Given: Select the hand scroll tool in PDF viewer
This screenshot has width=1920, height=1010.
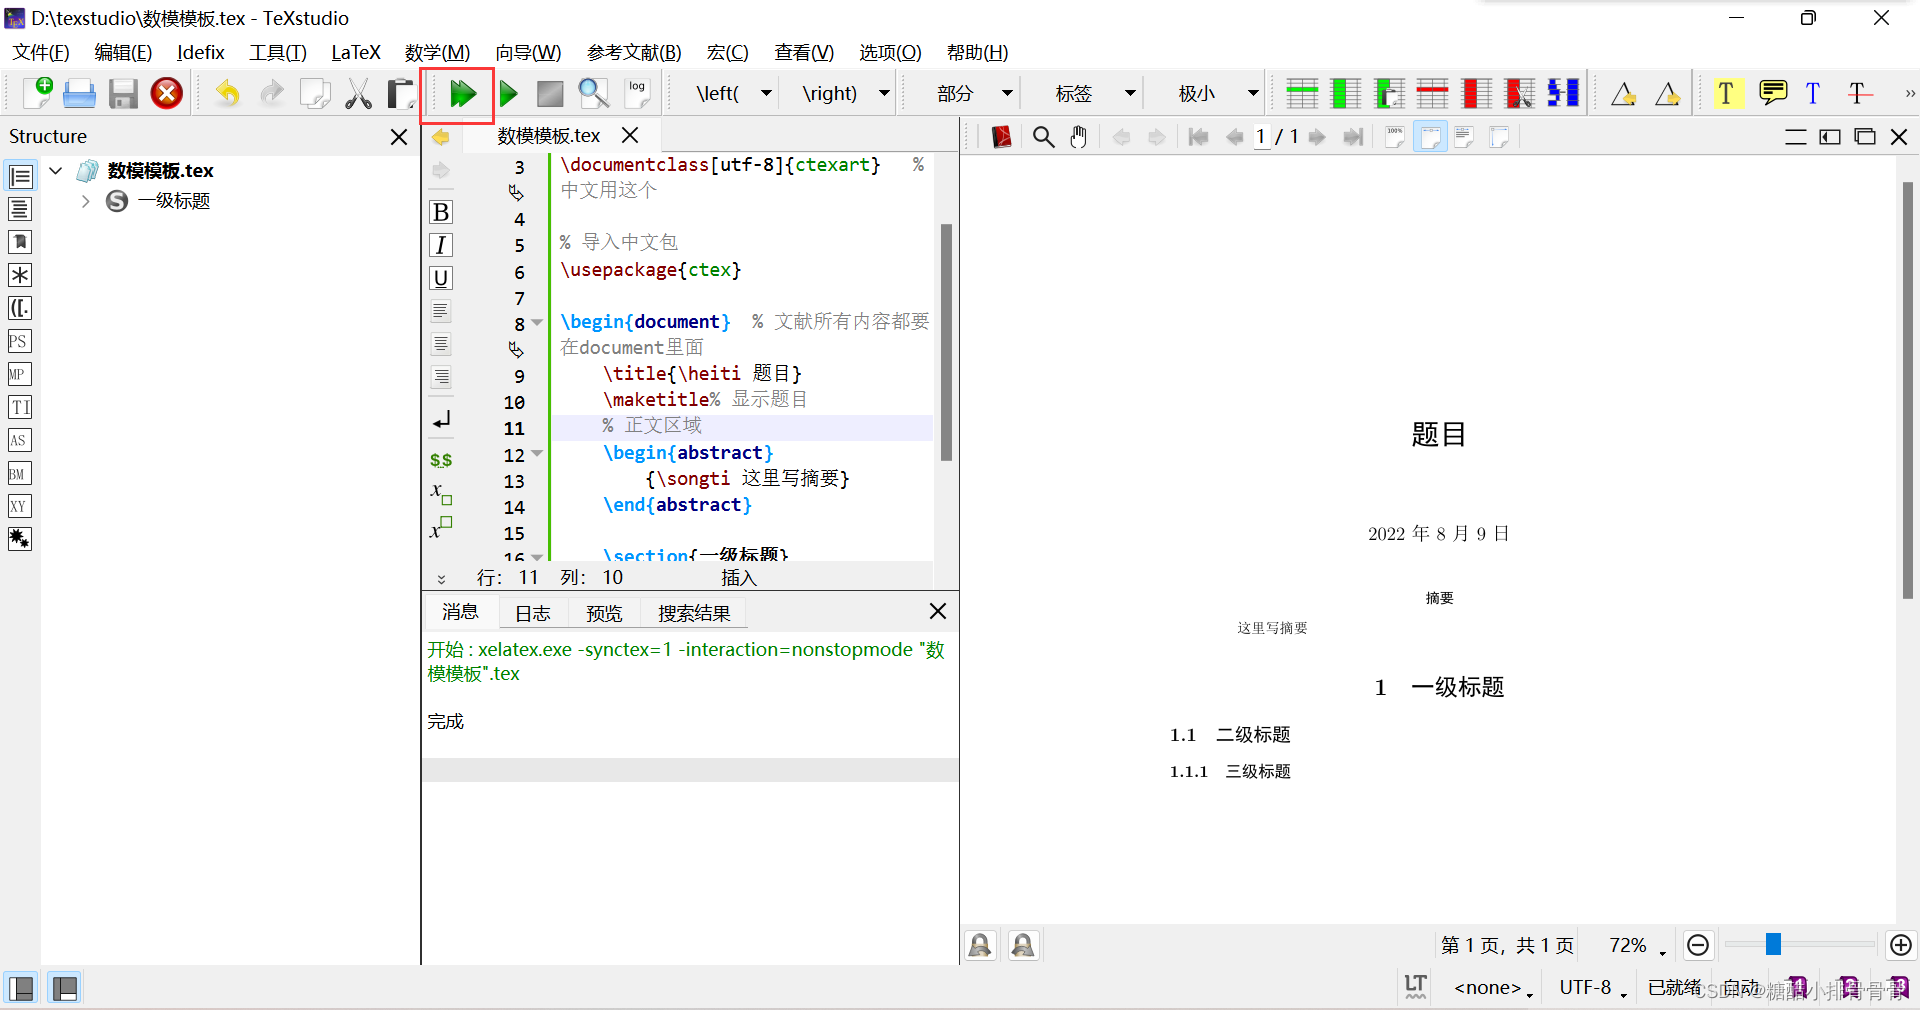Looking at the screenshot, I should pos(1078,137).
